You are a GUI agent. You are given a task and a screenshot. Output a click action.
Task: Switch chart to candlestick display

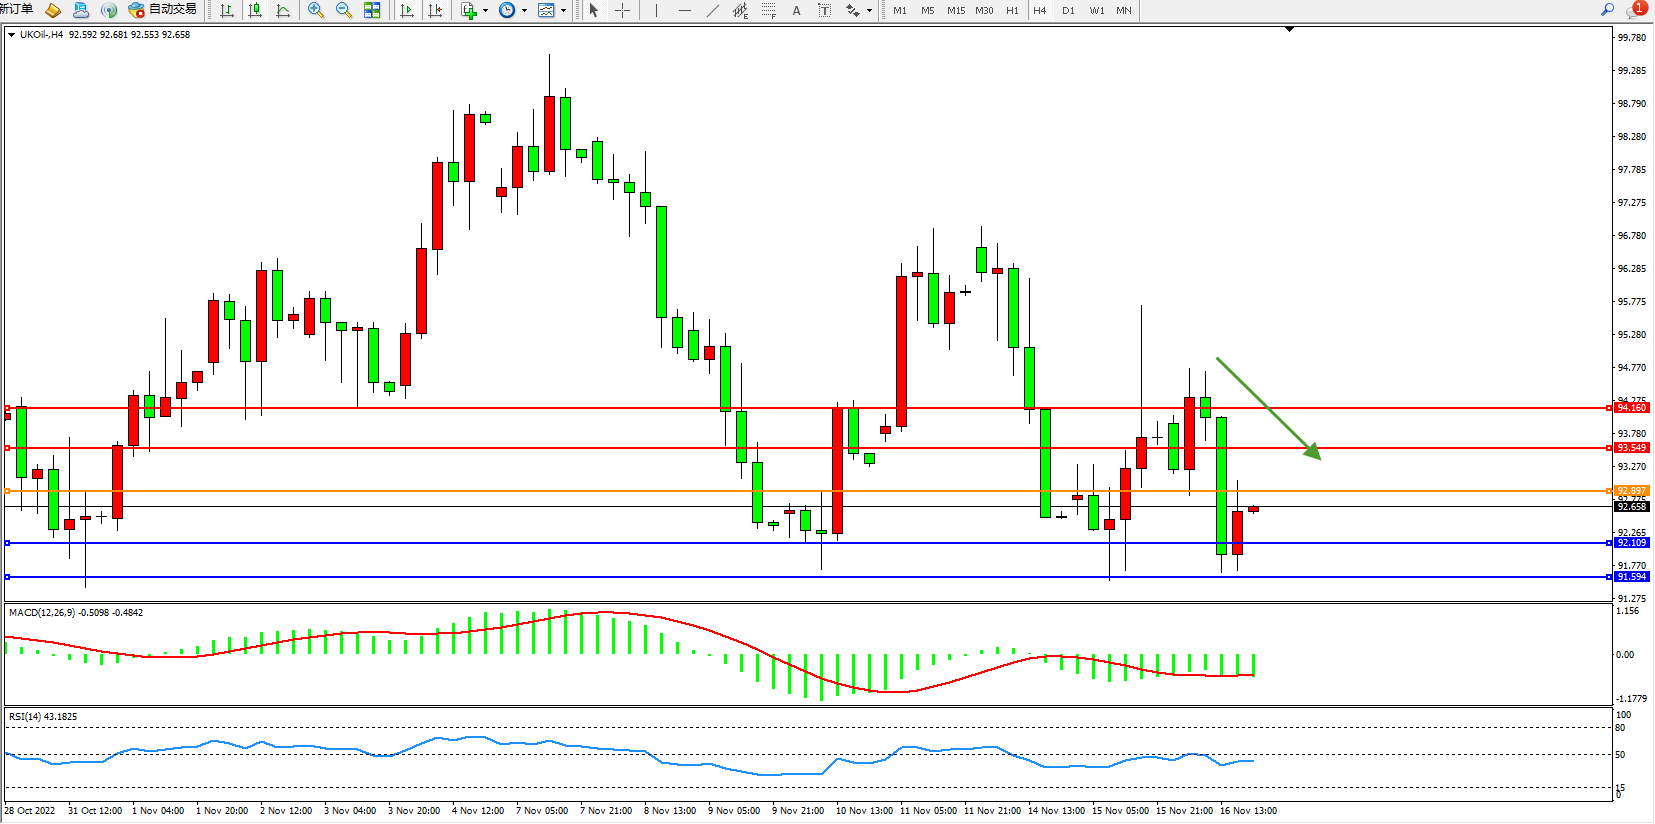255,10
